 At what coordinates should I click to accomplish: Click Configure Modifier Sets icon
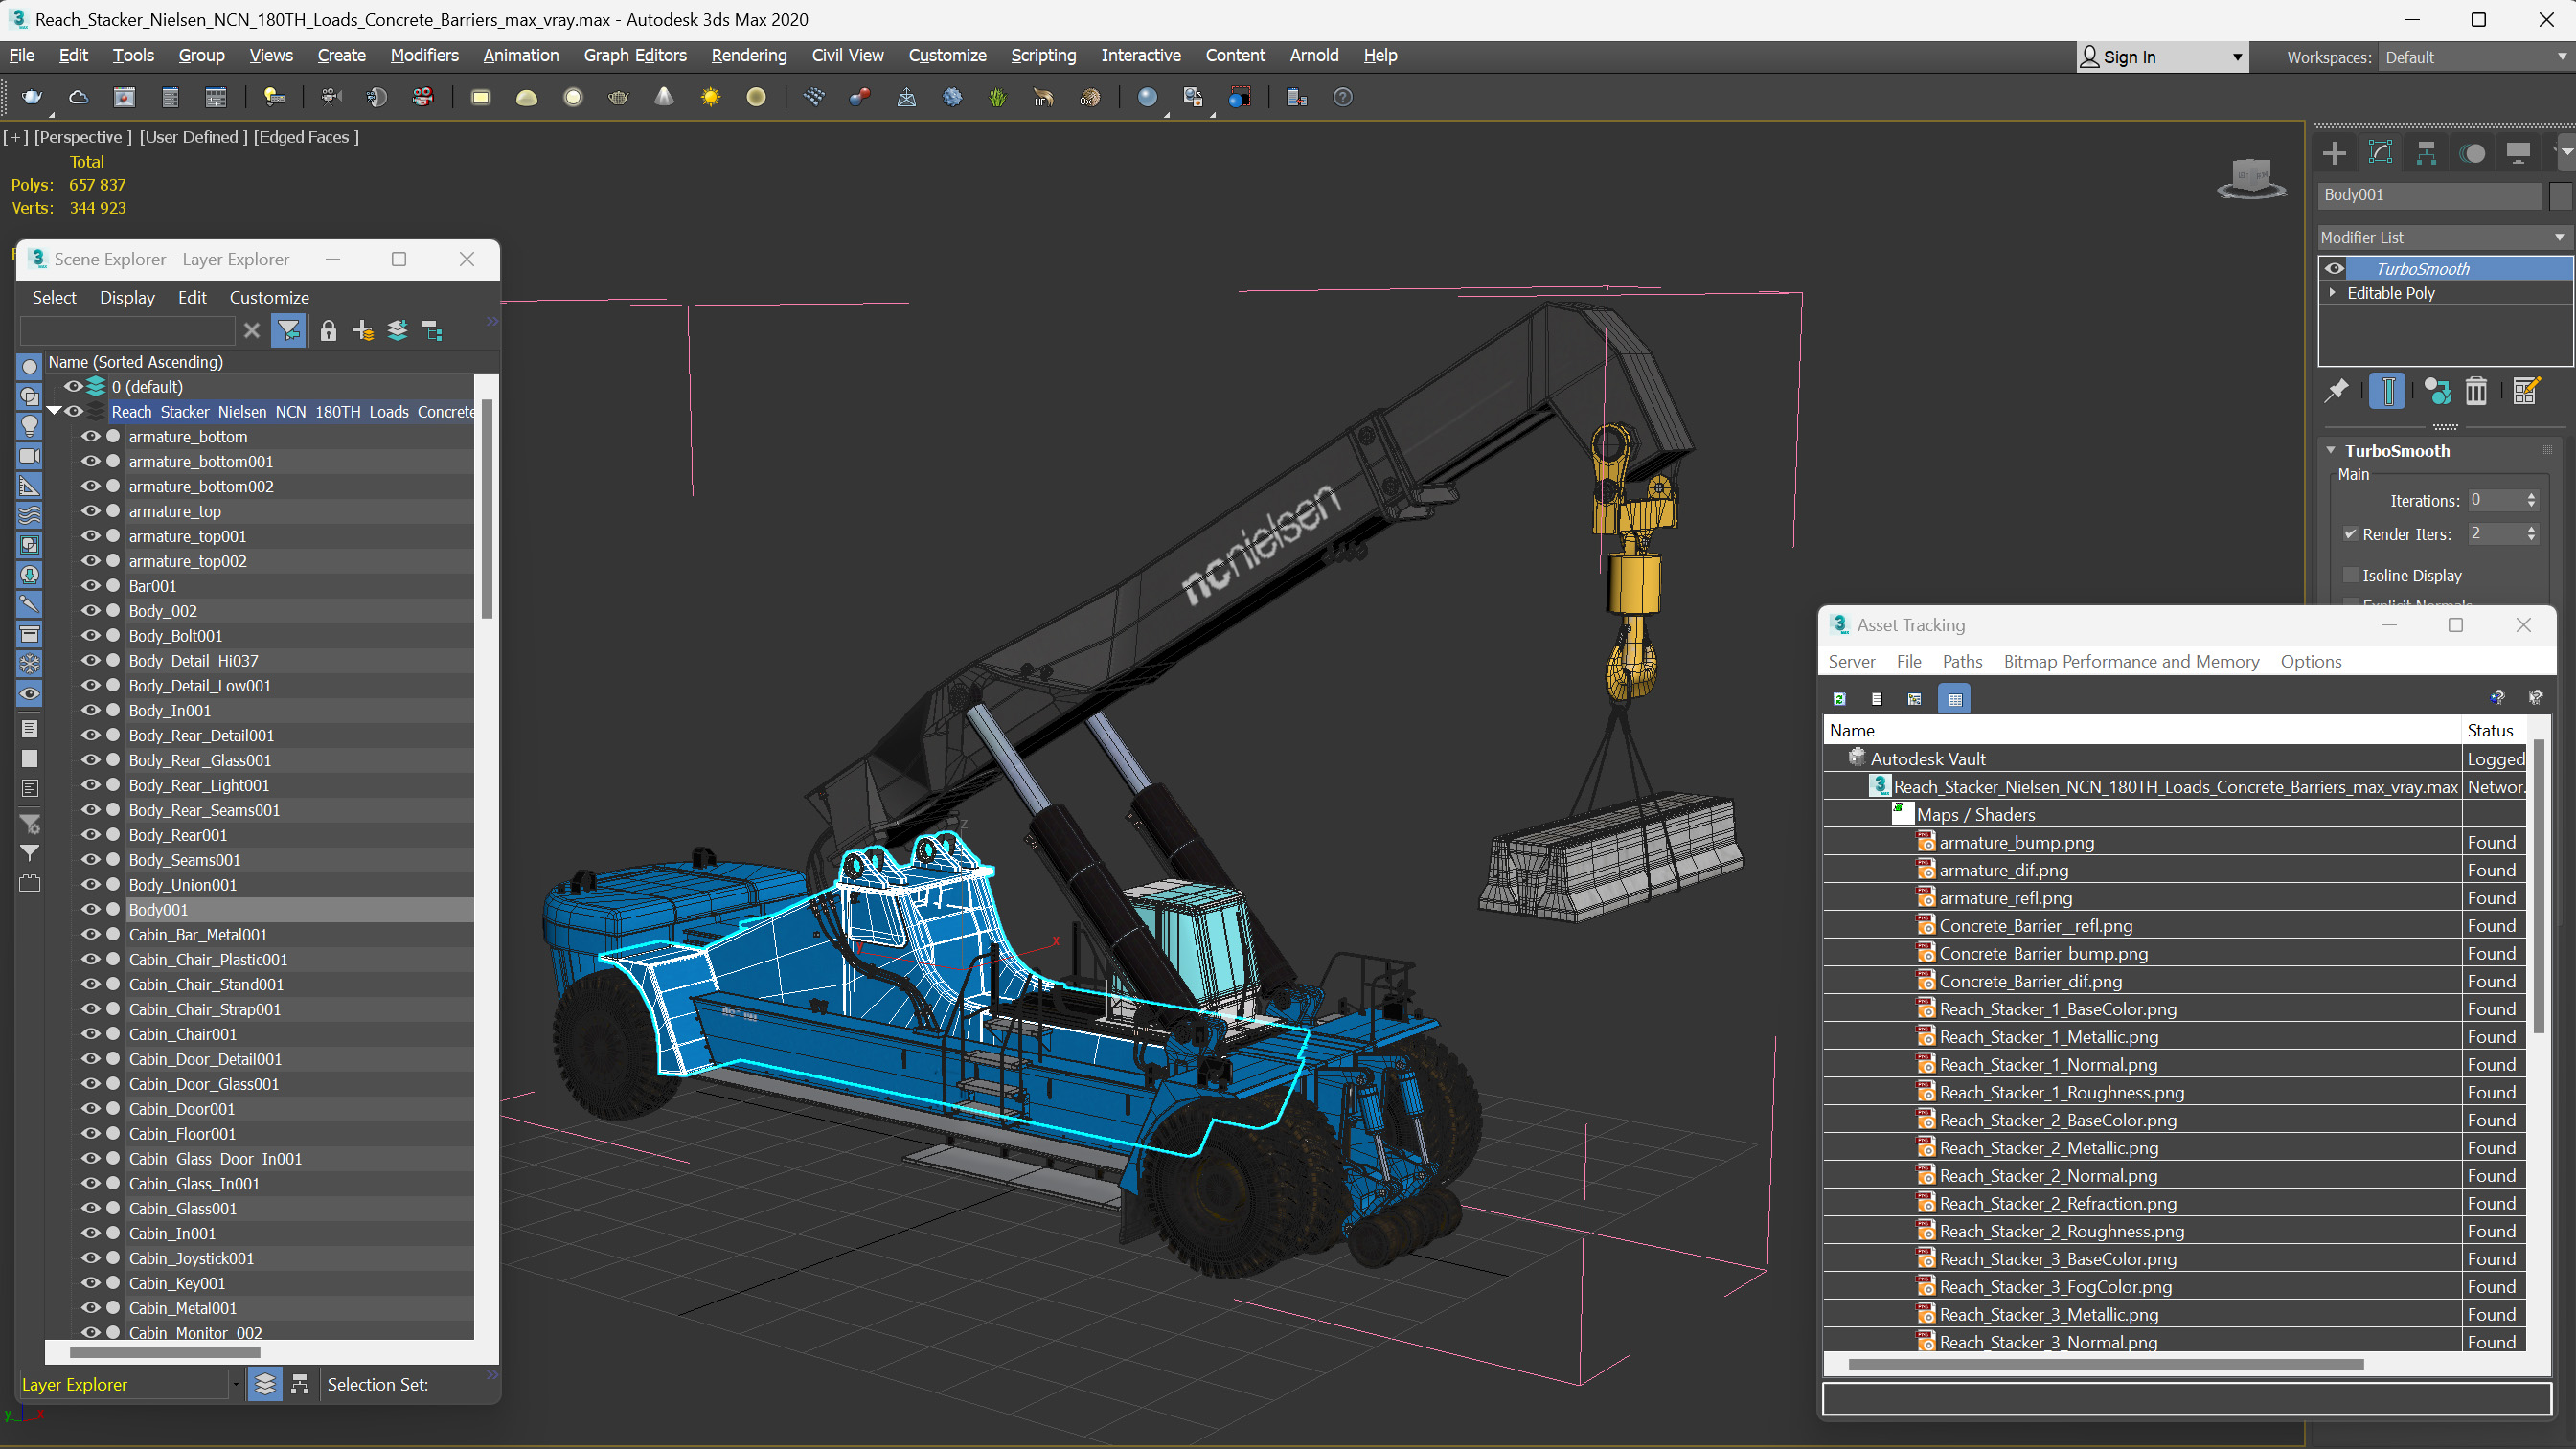click(x=2526, y=391)
